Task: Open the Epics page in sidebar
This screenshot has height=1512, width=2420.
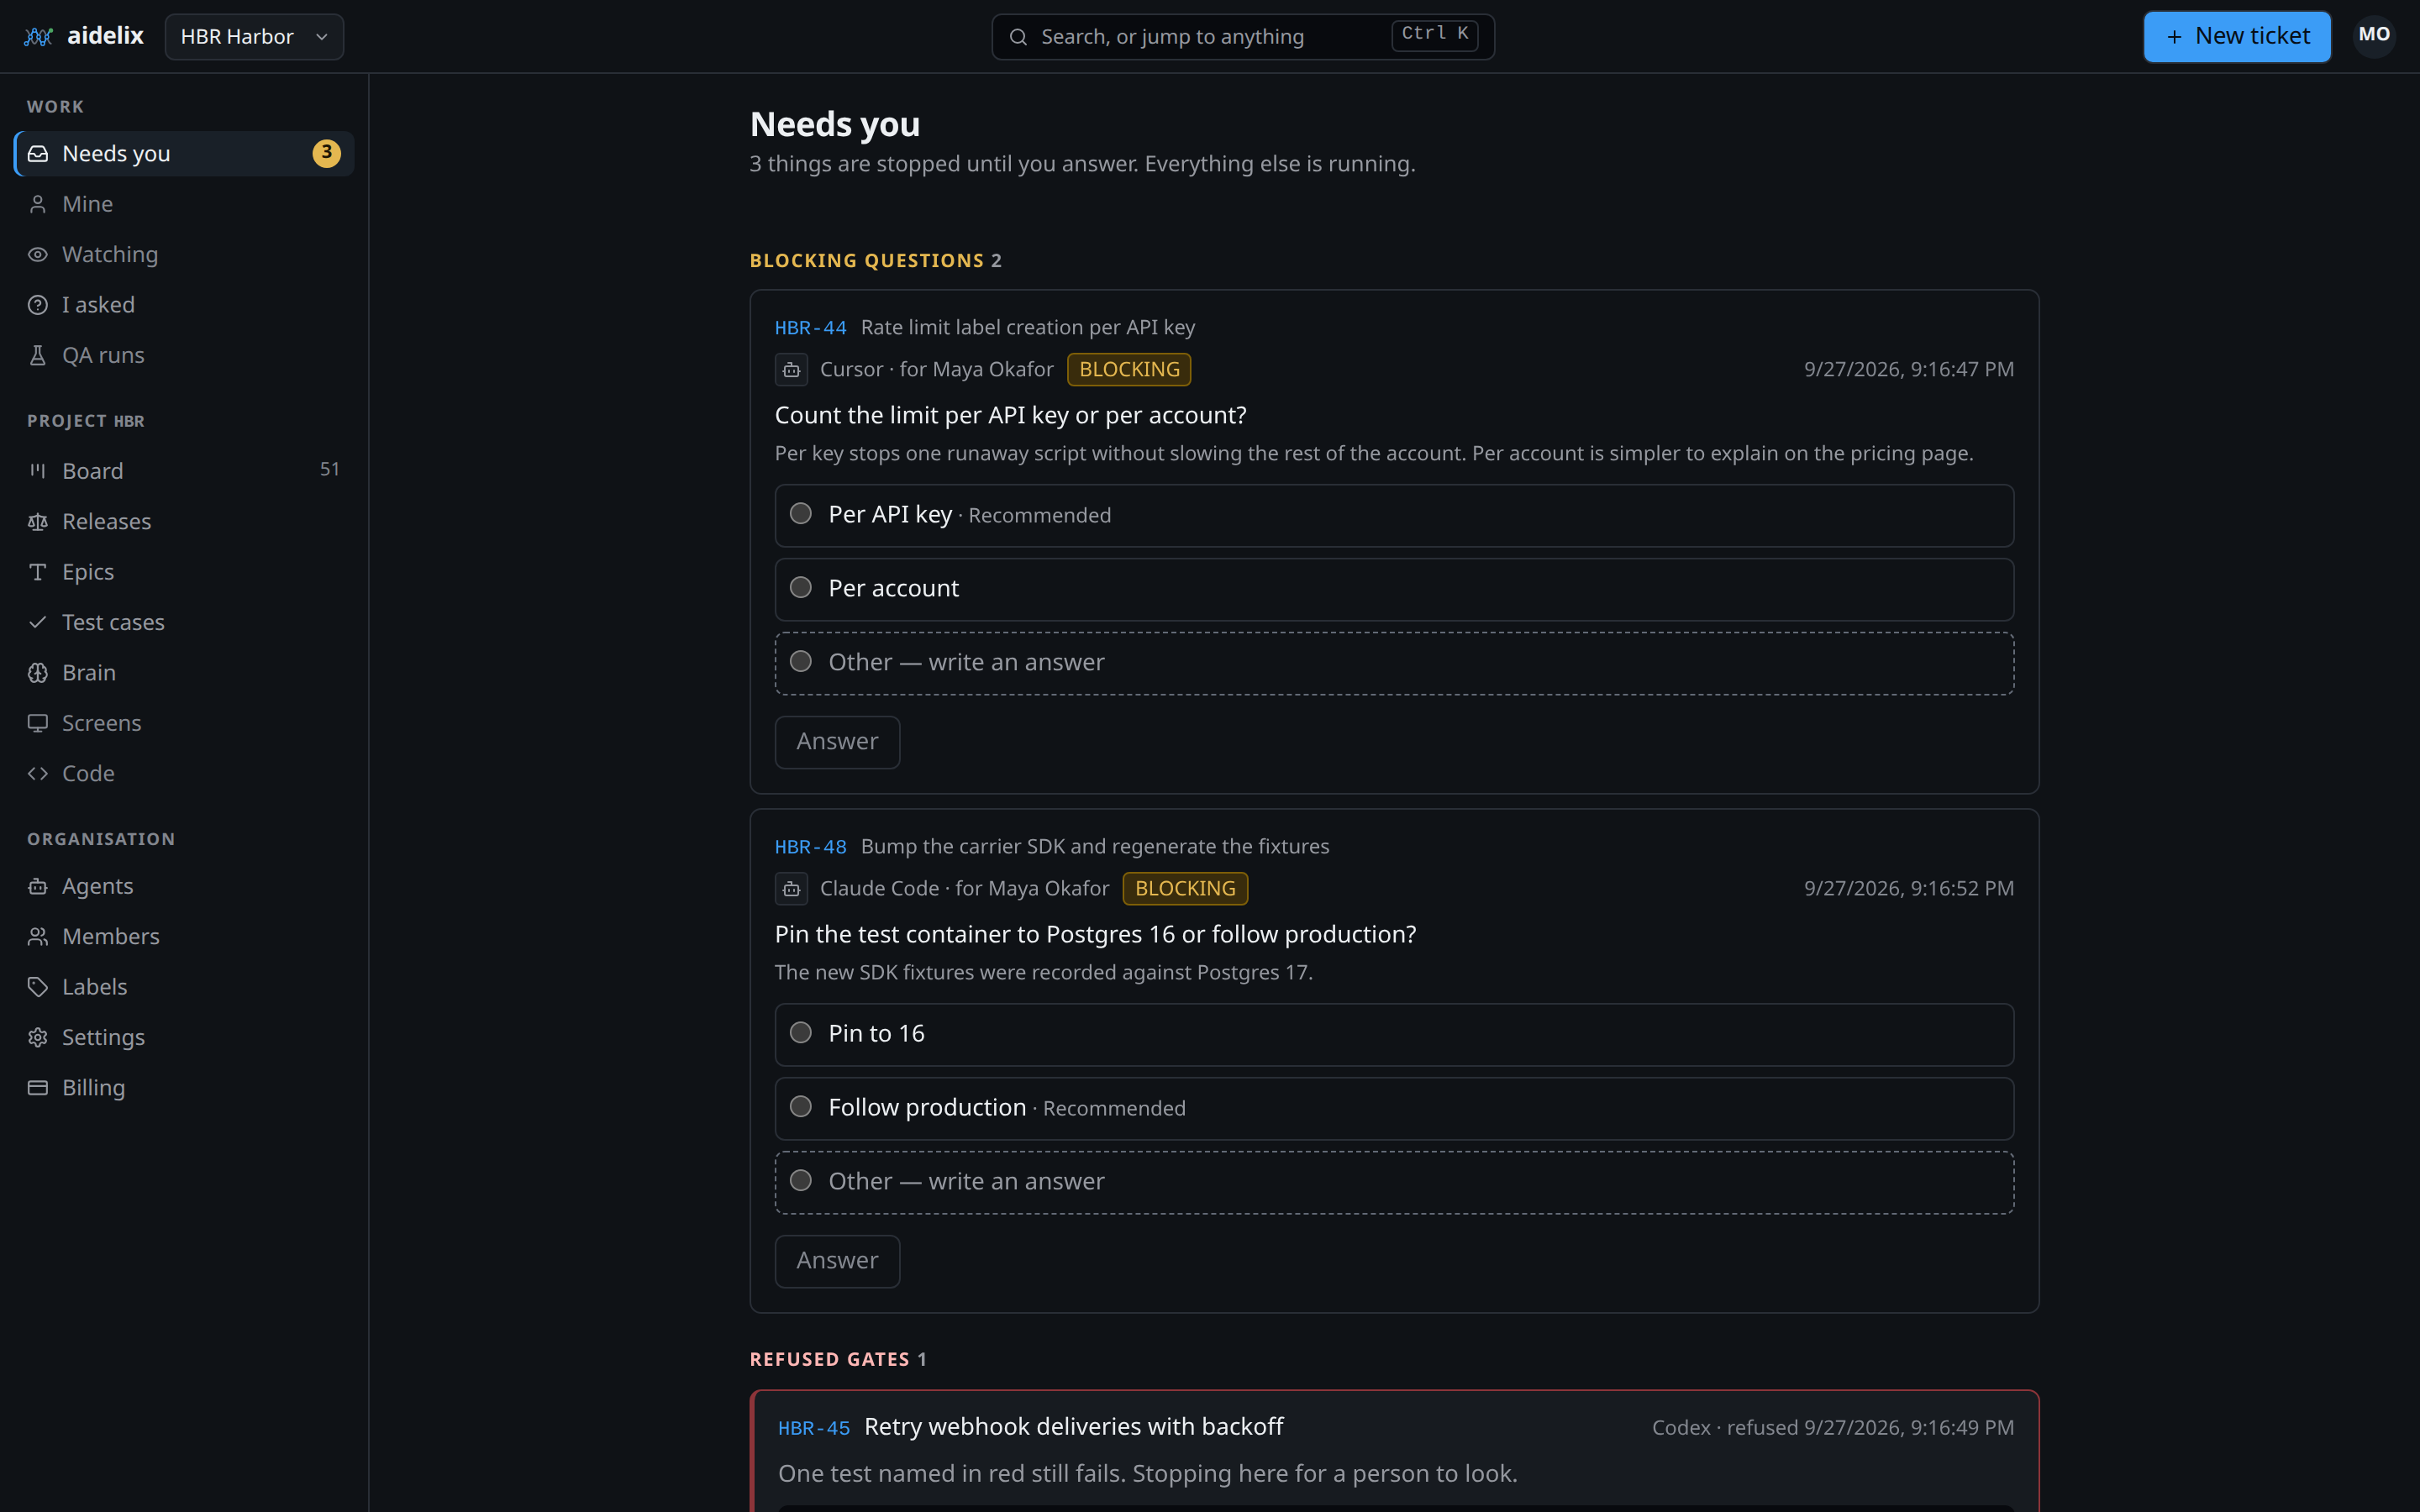Action: pos(184,572)
